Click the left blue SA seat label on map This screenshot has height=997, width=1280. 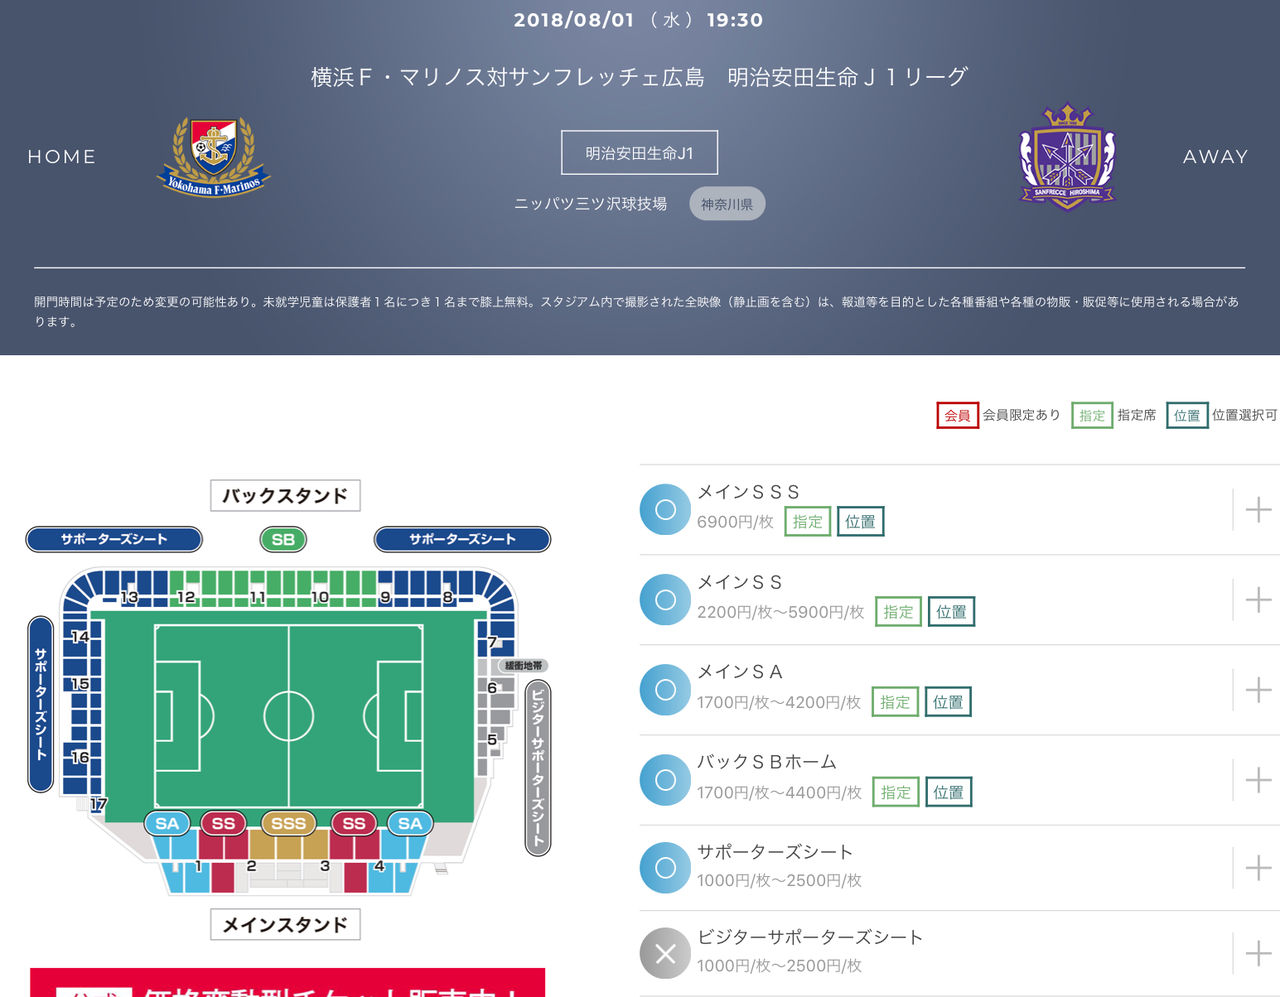pyautogui.click(x=168, y=823)
